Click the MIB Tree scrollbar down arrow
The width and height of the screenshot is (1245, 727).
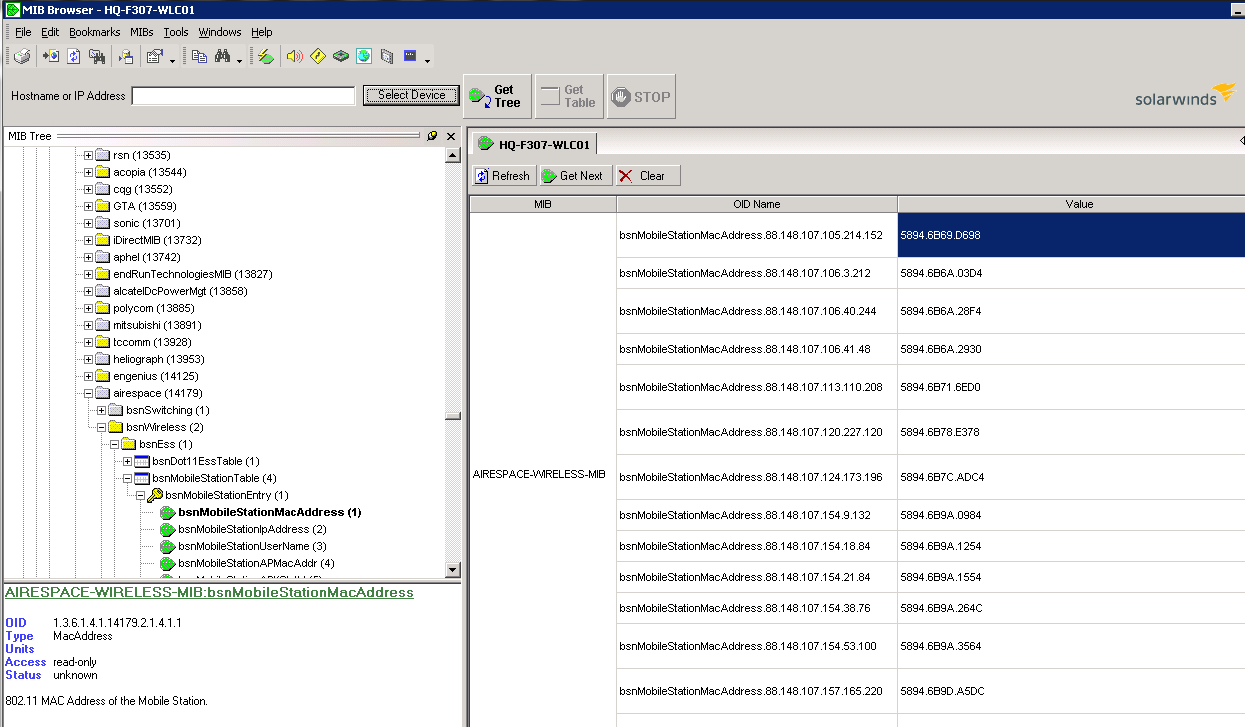tap(453, 570)
